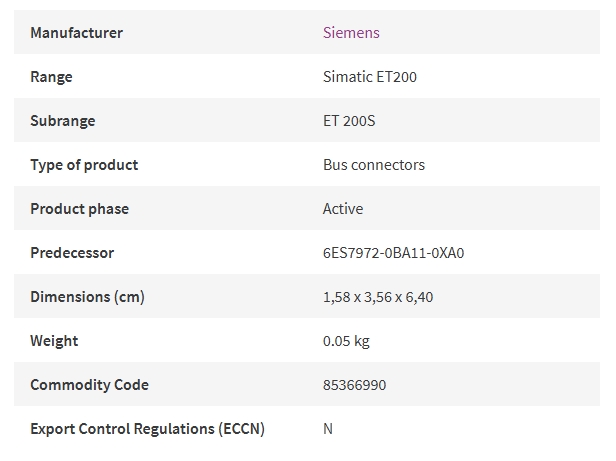The height and width of the screenshot is (461, 616).
Task: Select predecessor number 6ES7972-0BA11-0XA0
Action: [394, 253]
